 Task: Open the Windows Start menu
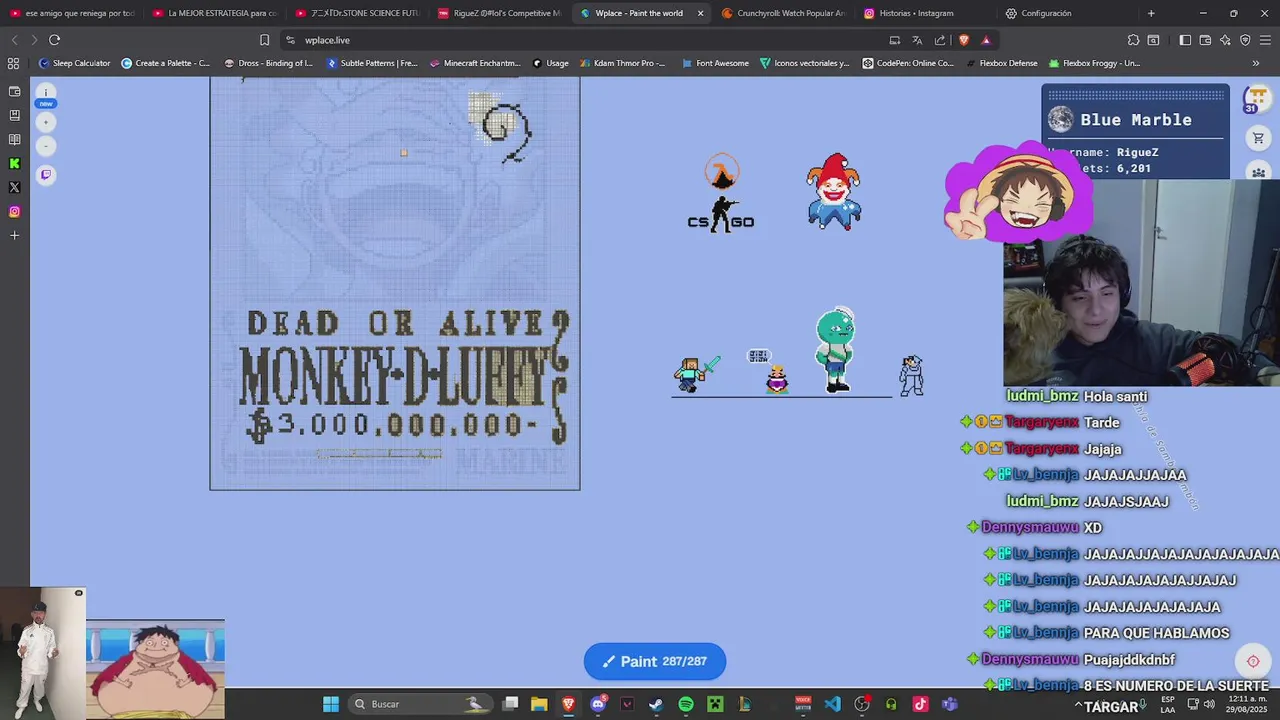(x=331, y=704)
